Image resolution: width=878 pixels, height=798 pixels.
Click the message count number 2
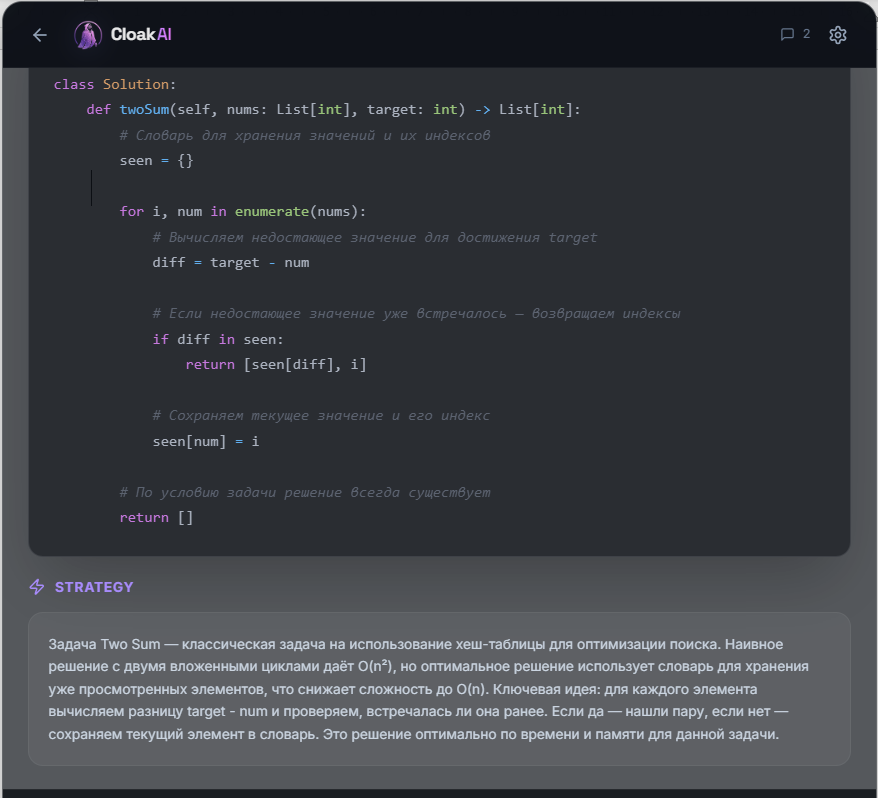pyautogui.click(x=806, y=34)
